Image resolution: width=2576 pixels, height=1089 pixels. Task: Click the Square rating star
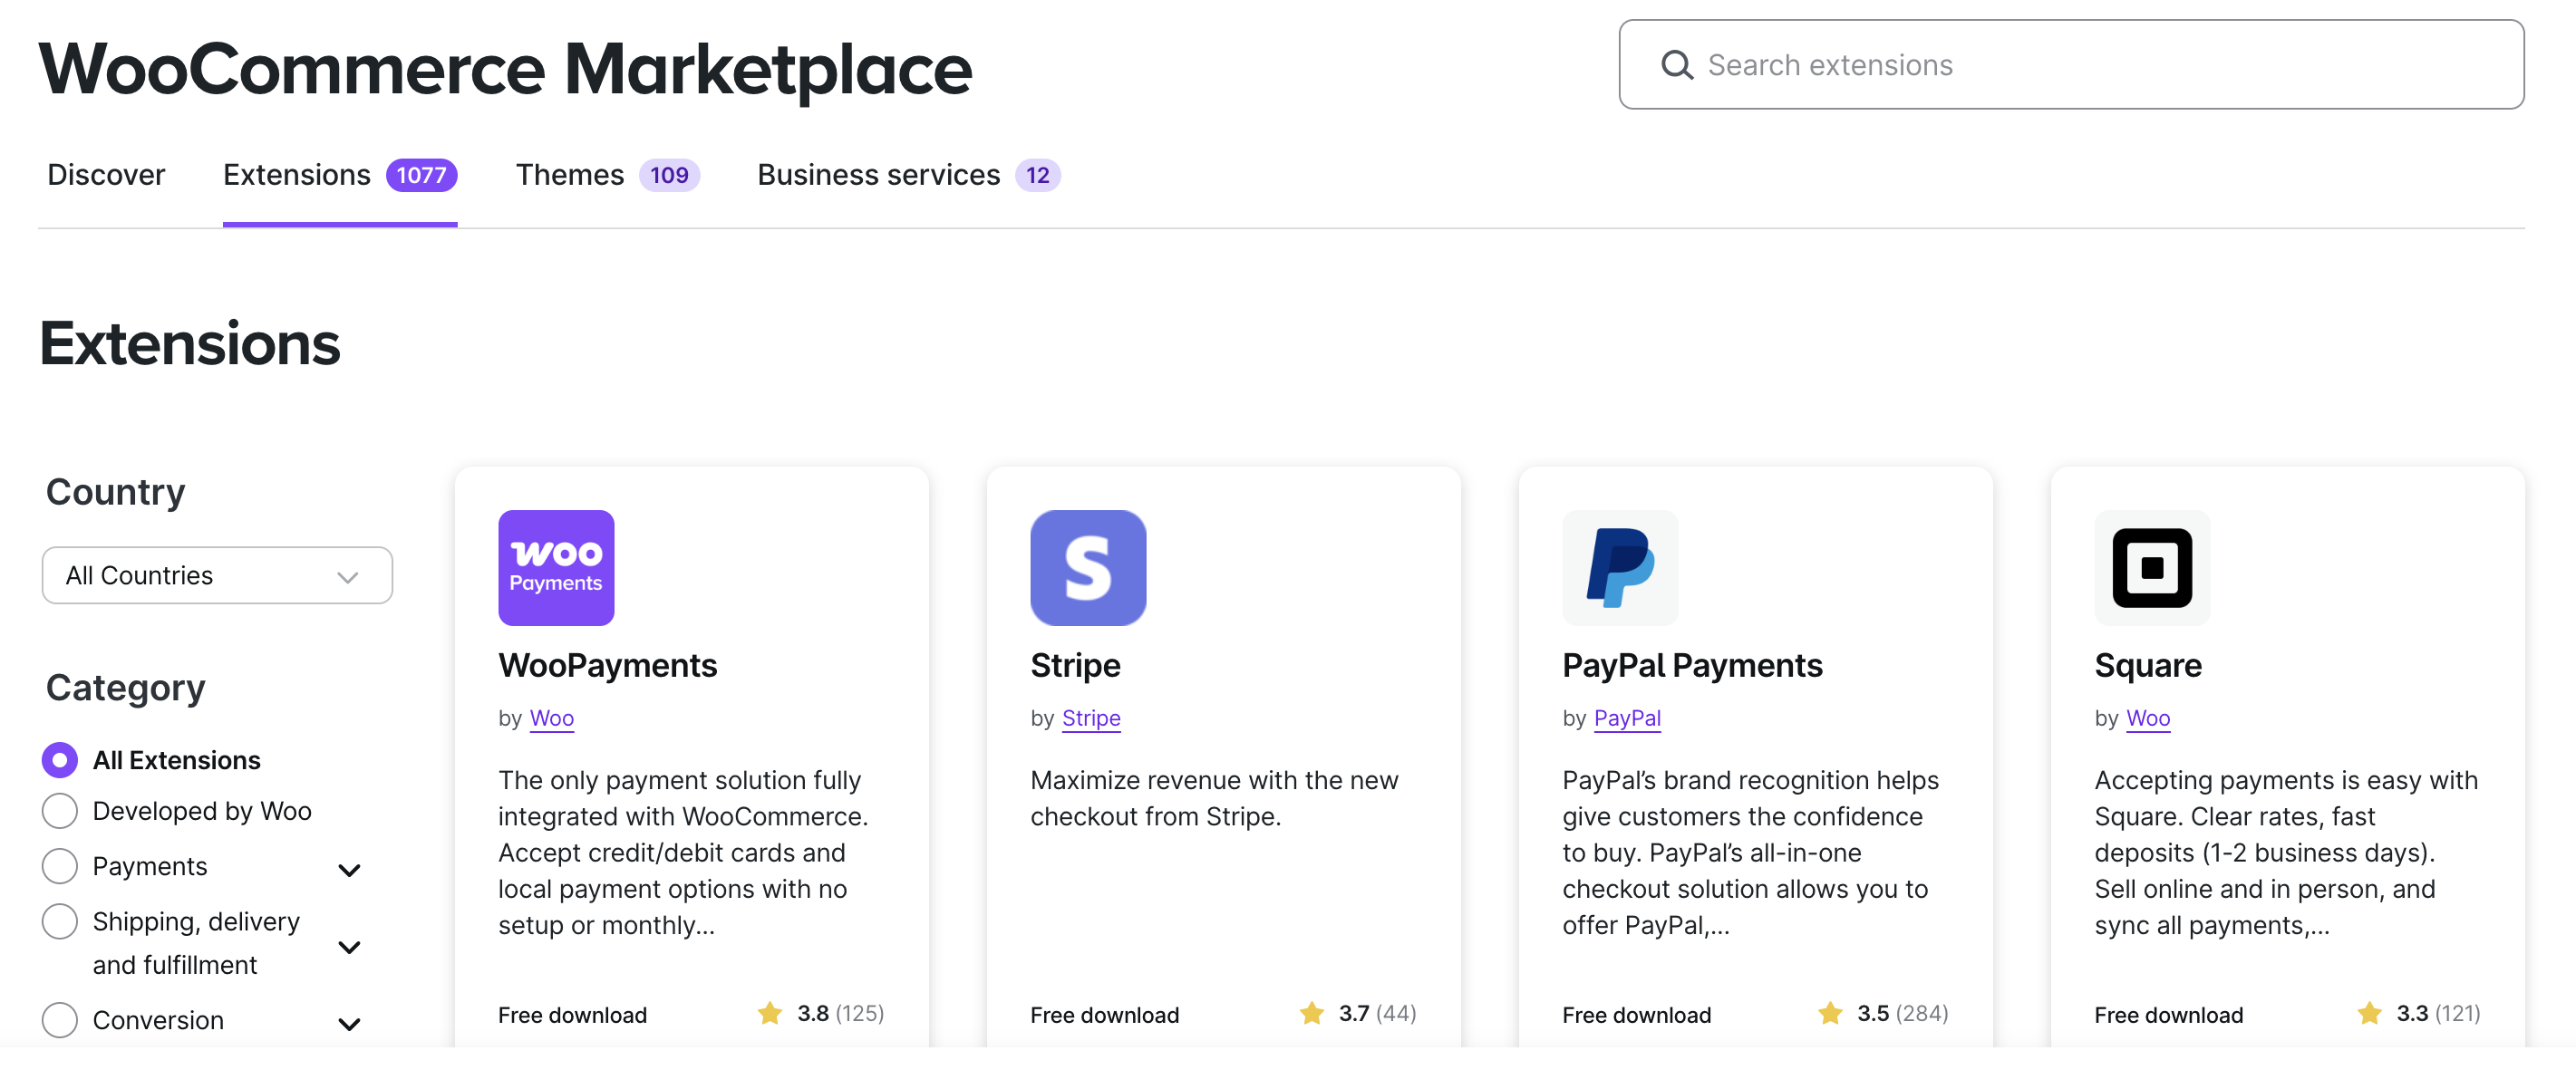[2369, 1013]
